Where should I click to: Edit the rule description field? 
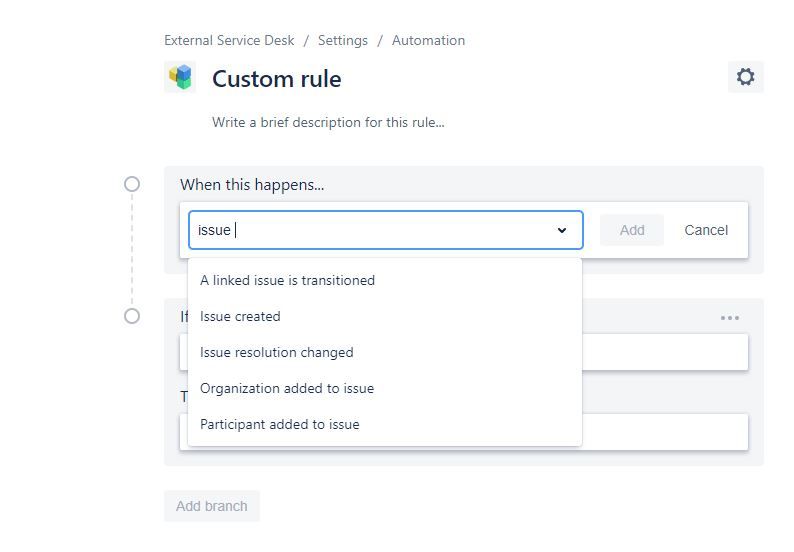pyautogui.click(x=328, y=123)
